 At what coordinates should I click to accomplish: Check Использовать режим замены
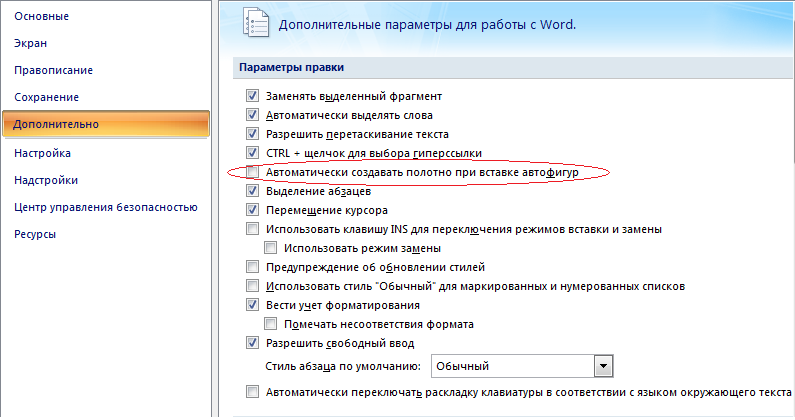click(270, 248)
